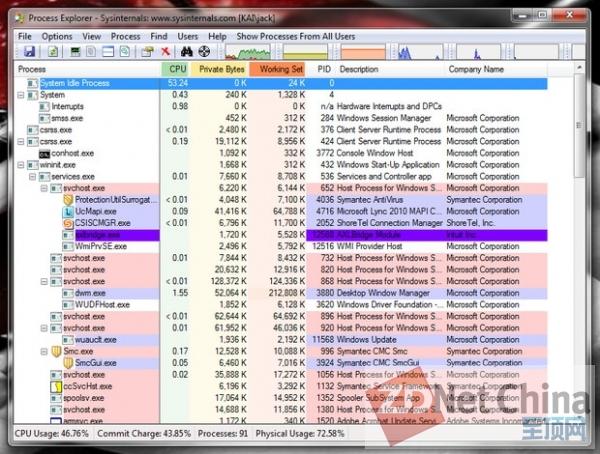The image size is (600, 454).
Task: Select the wuauclt.exe process row
Action: coord(281,340)
